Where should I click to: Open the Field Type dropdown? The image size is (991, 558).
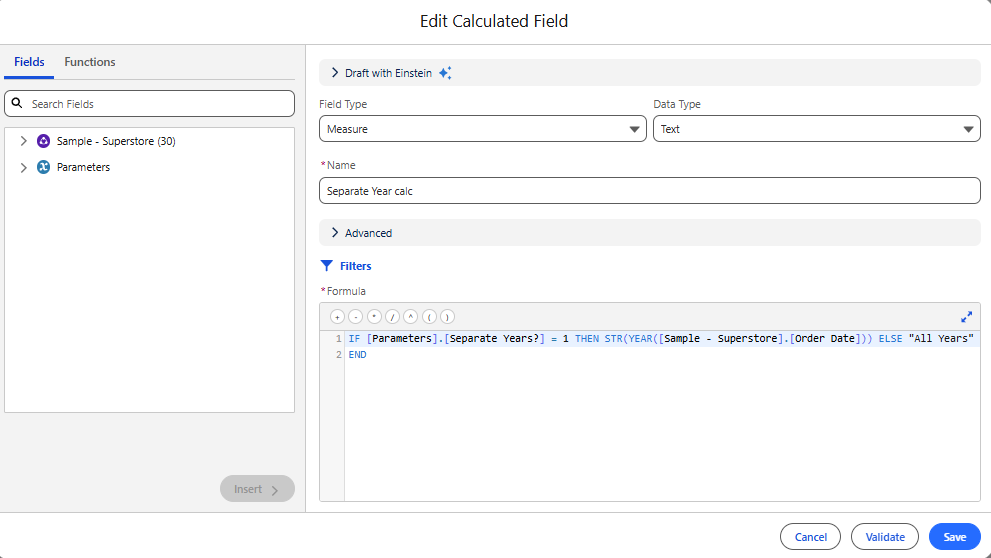483,129
